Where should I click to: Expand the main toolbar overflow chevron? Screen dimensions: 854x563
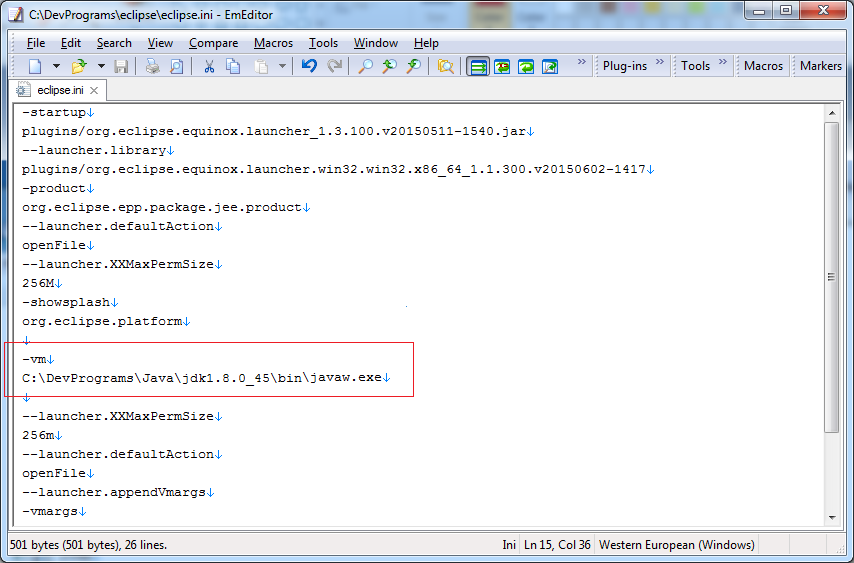tap(582, 62)
